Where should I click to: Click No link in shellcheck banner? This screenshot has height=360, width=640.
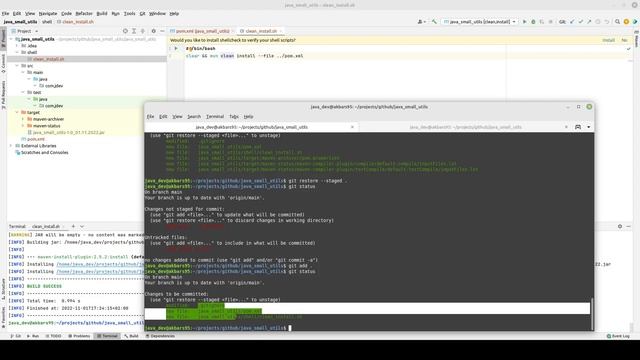[624, 40]
